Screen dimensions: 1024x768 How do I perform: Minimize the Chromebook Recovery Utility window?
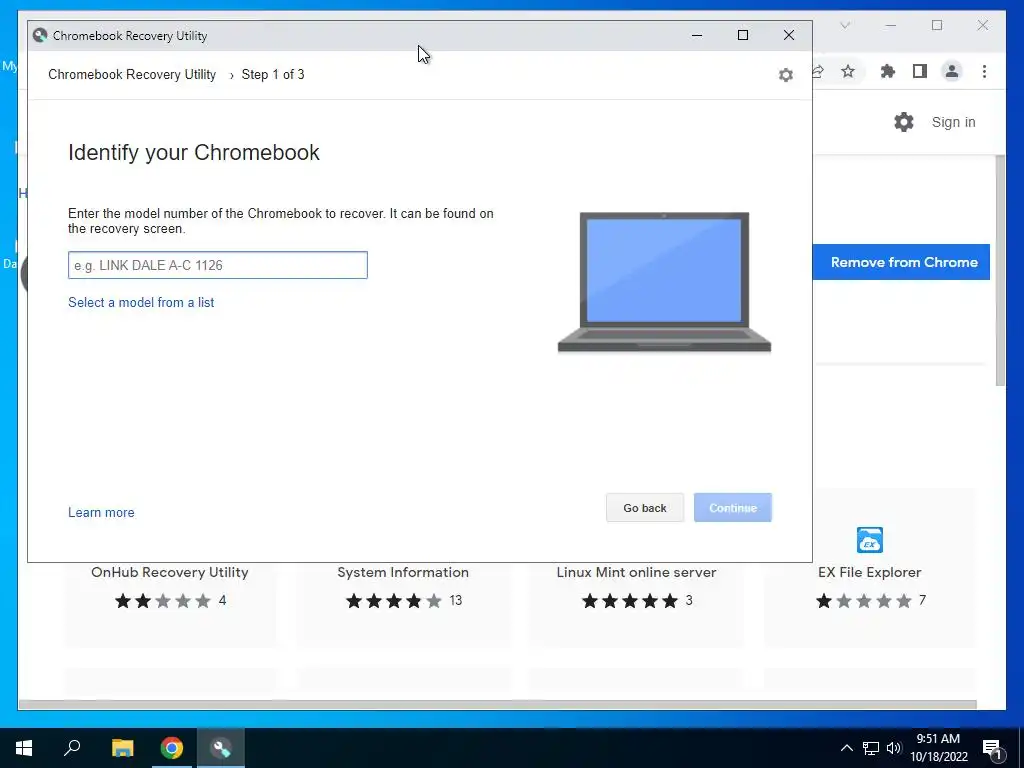697,35
